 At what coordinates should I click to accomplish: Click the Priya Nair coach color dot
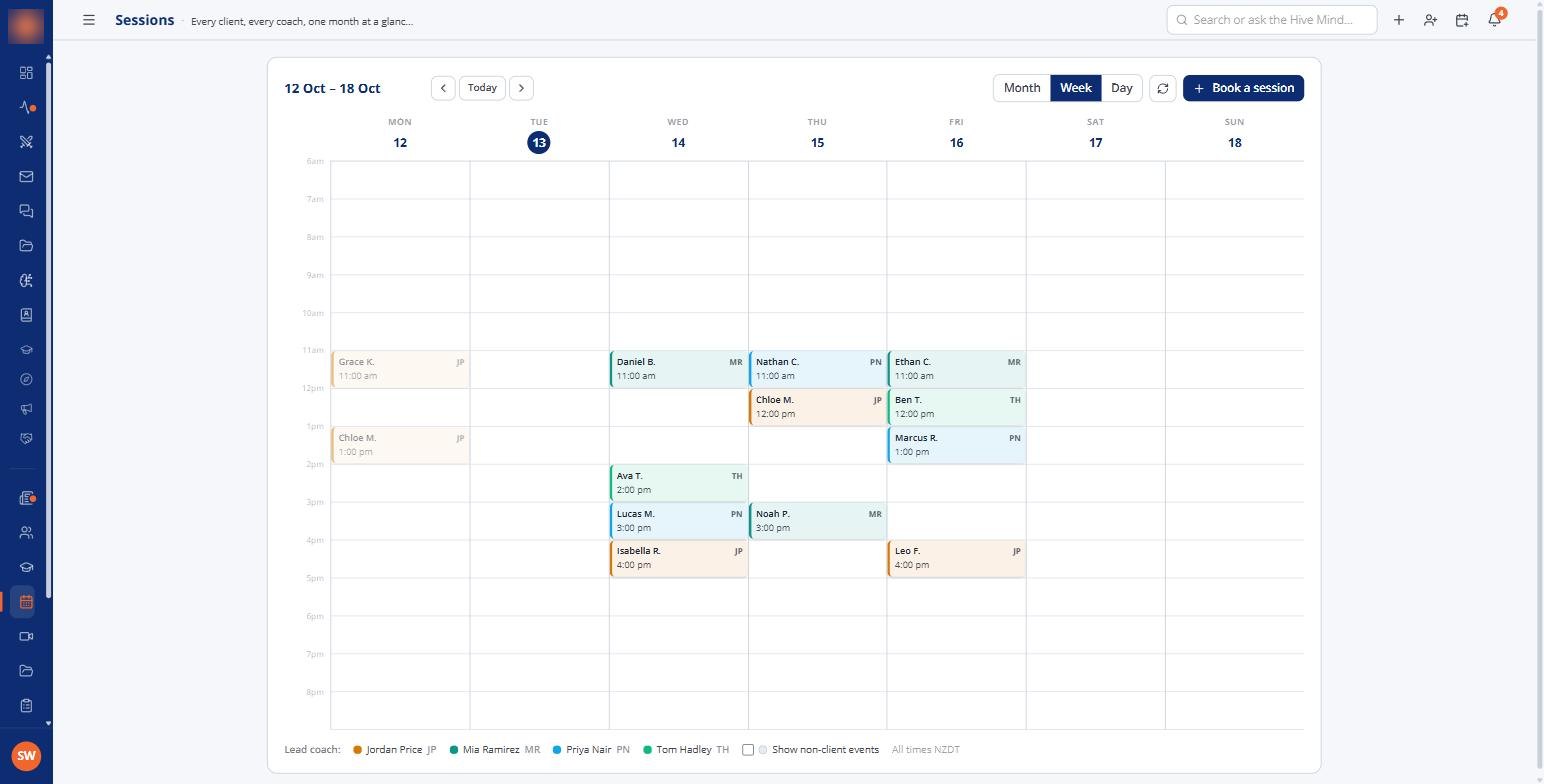coord(557,750)
